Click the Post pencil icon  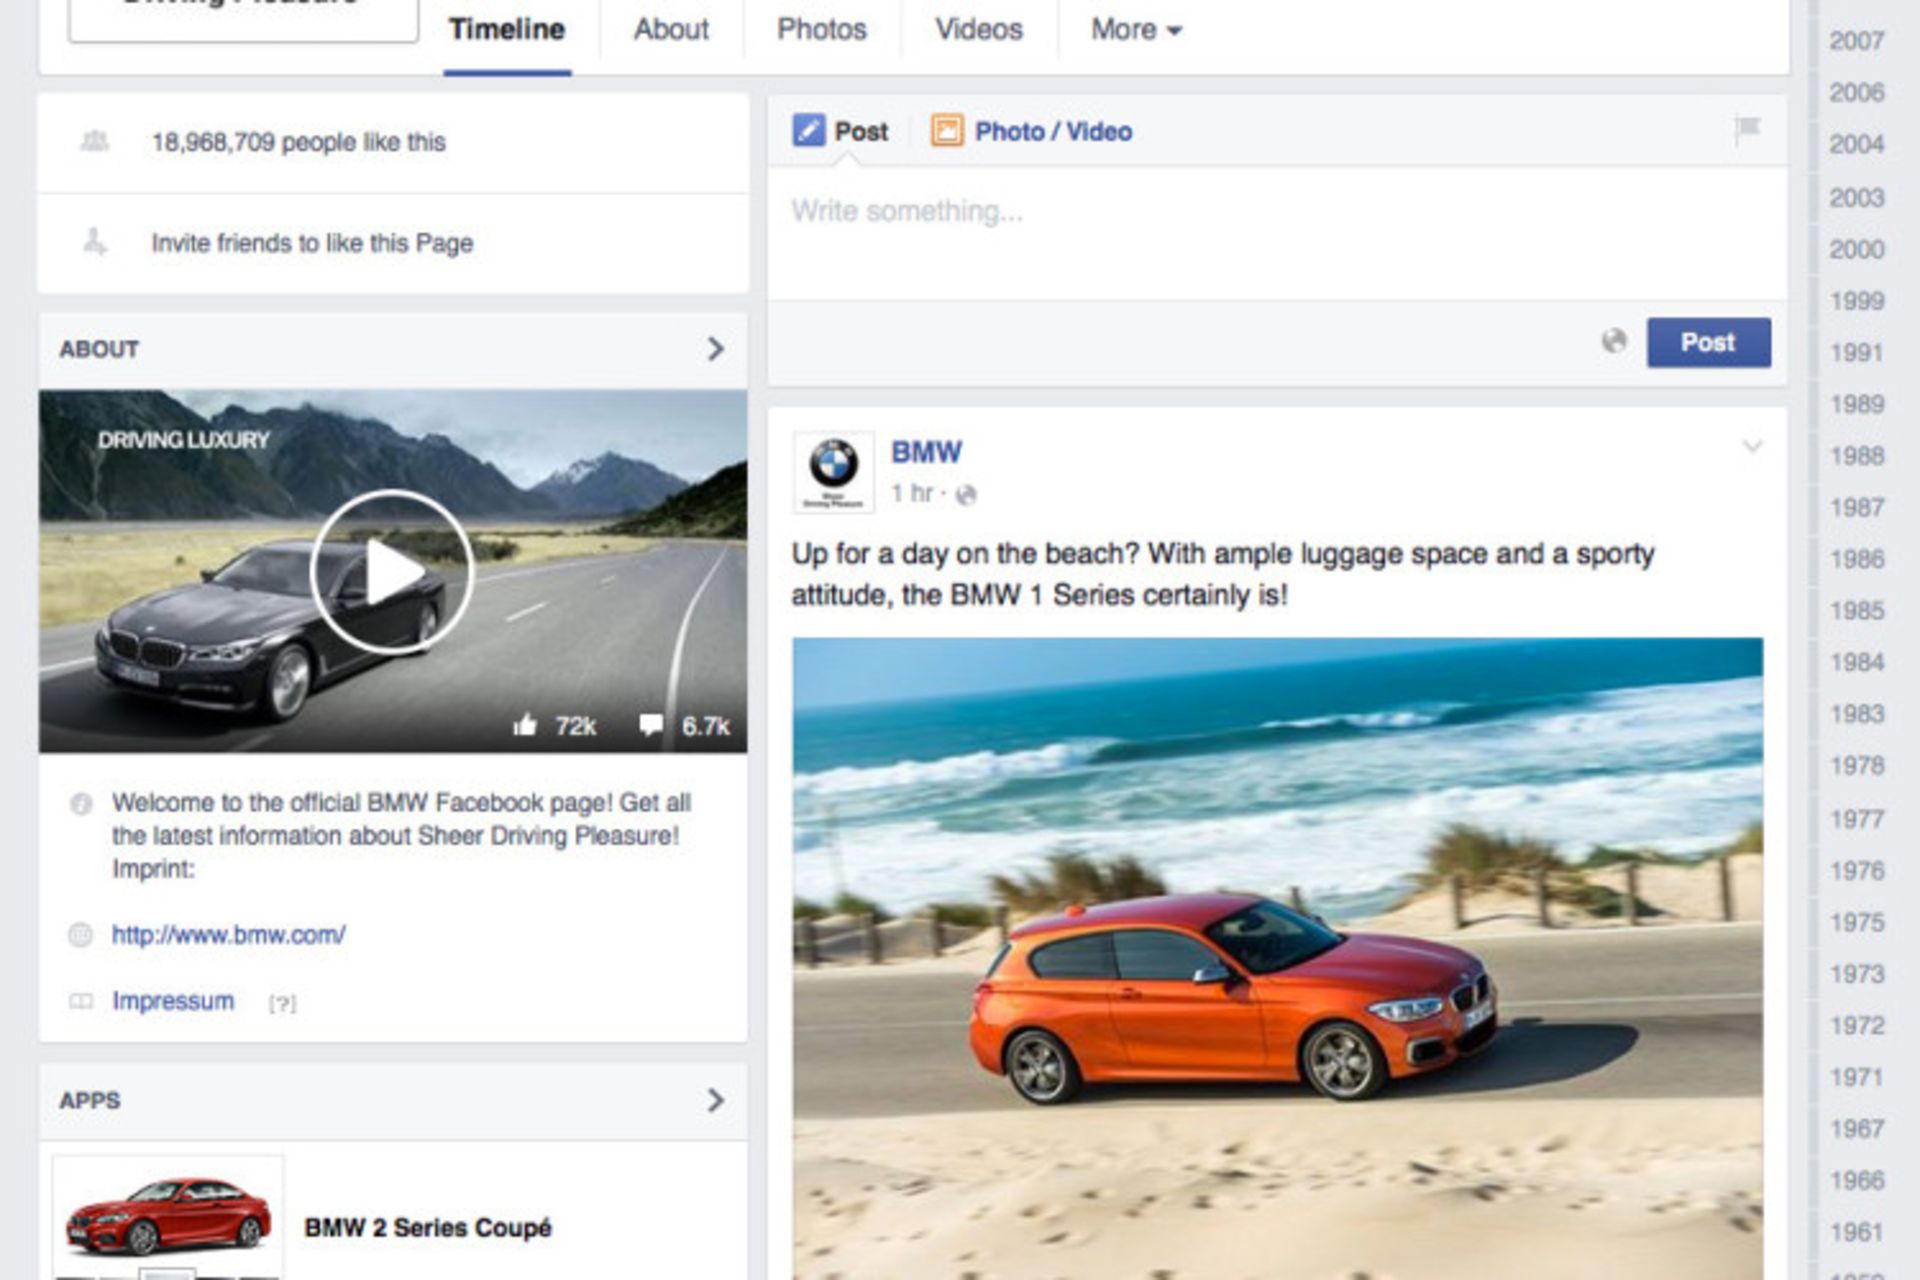tap(808, 131)
